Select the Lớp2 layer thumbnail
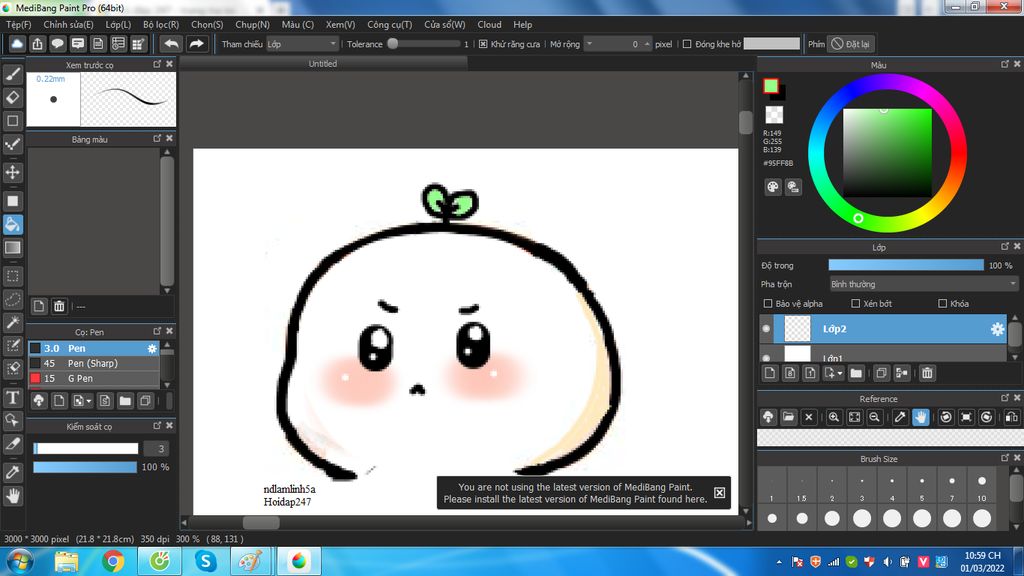Screen dimensions: 1024x576 797,329
